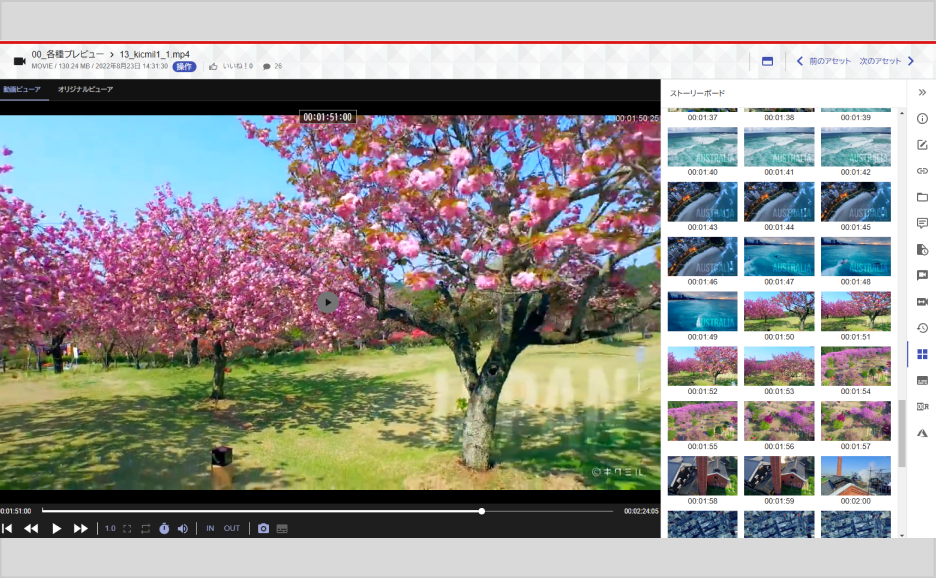Select the 動画ビューア tab
The height and width of the screenshot is (578, 936).
[22, 90]
